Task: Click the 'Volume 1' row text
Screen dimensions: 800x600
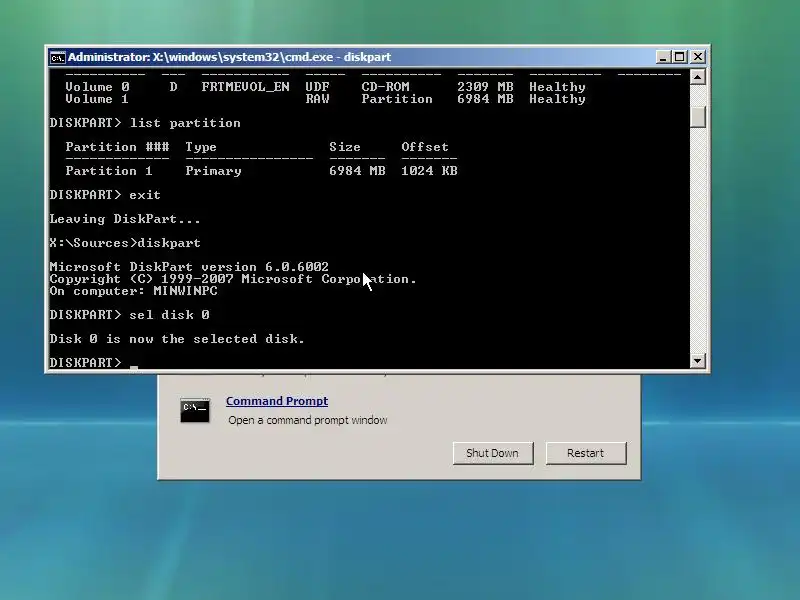Action: 325,99
